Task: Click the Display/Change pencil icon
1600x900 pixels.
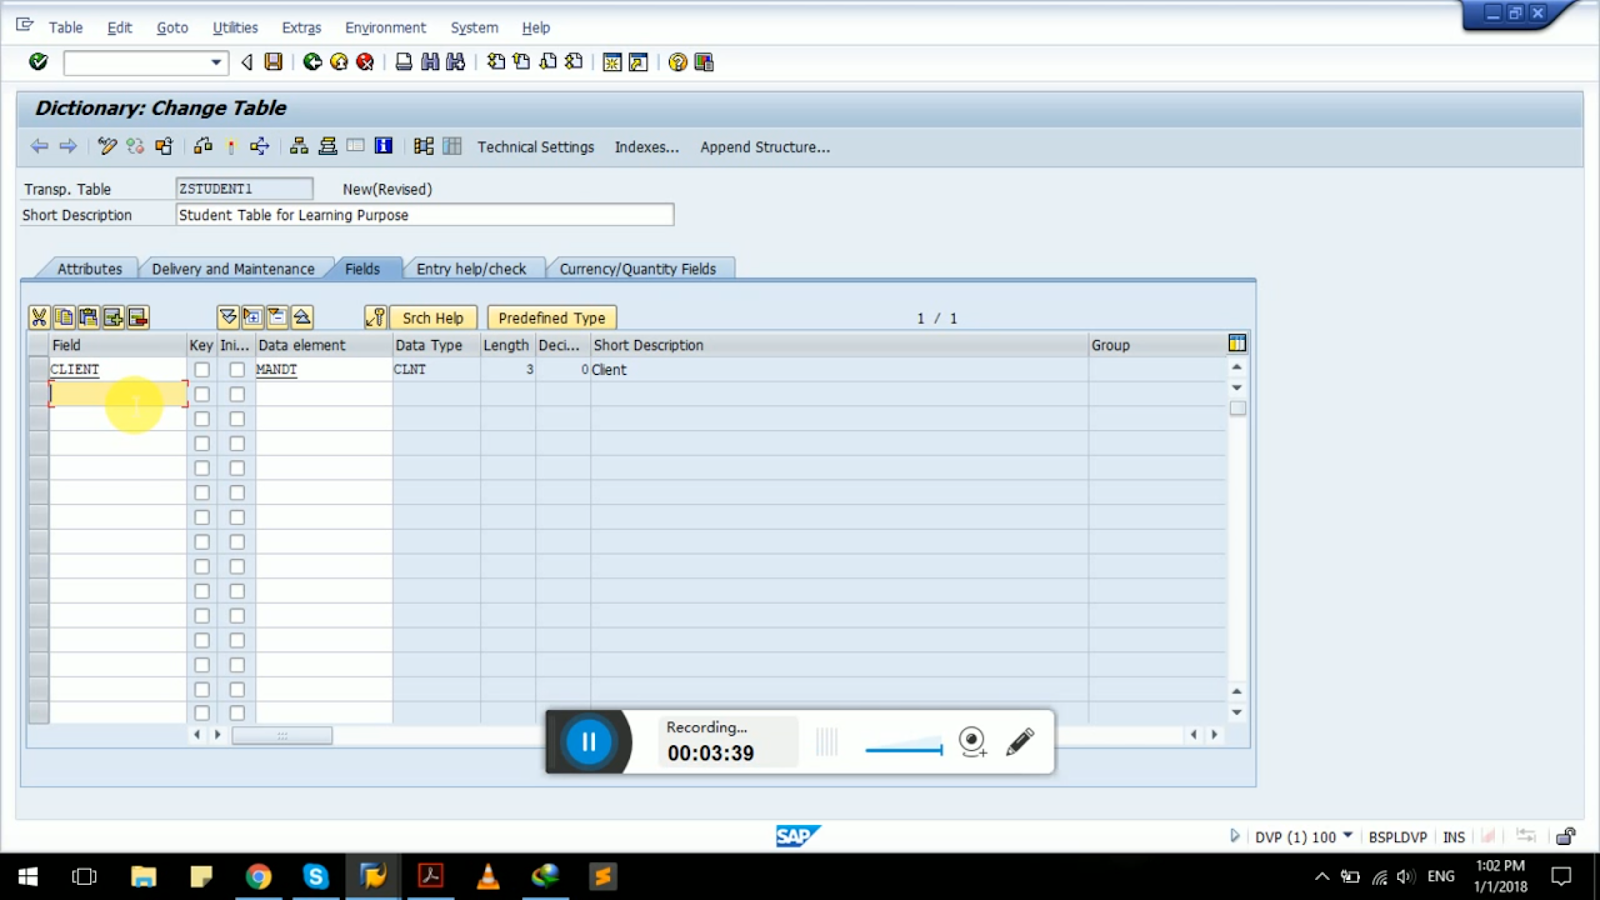Action: click(107, 146)
